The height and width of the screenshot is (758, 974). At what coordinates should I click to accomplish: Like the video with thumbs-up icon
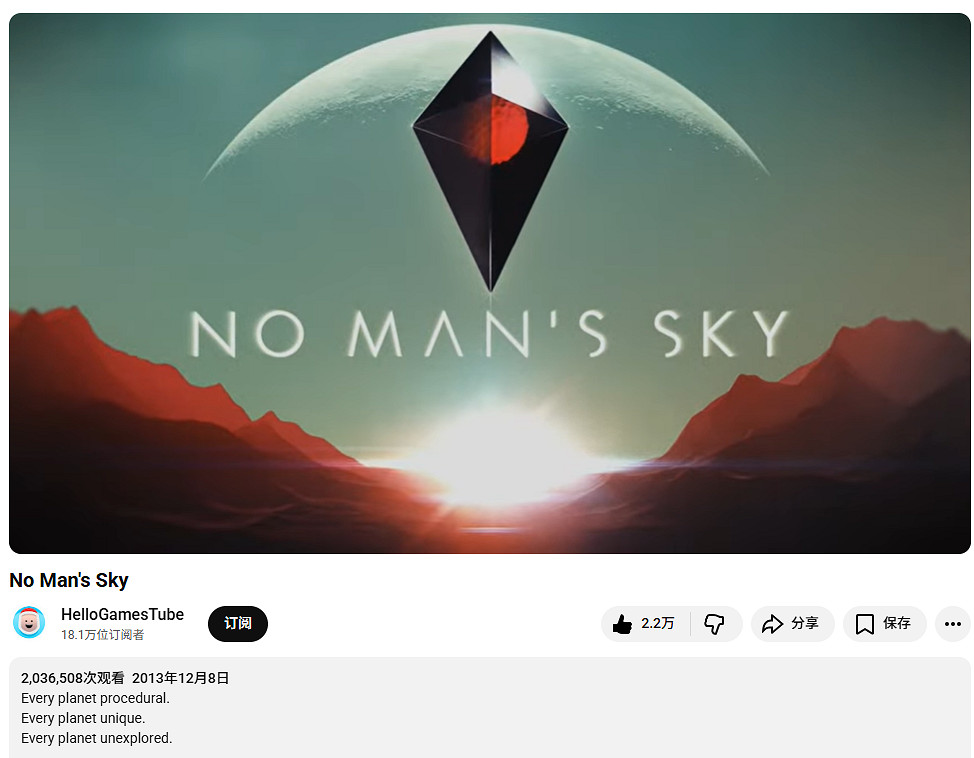pyautogui.click(x=622, y=624)
